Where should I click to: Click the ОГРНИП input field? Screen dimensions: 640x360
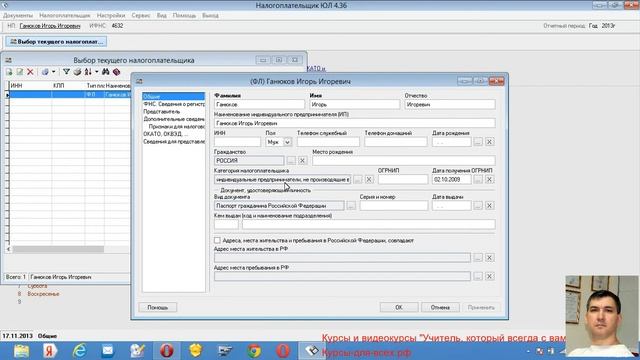point(403,180)
